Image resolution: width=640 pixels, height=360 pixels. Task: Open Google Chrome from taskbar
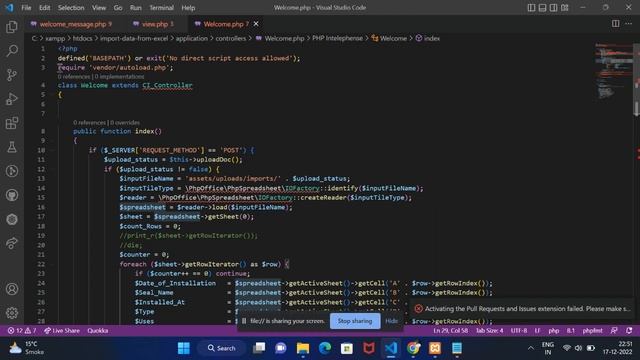[413, 348]
